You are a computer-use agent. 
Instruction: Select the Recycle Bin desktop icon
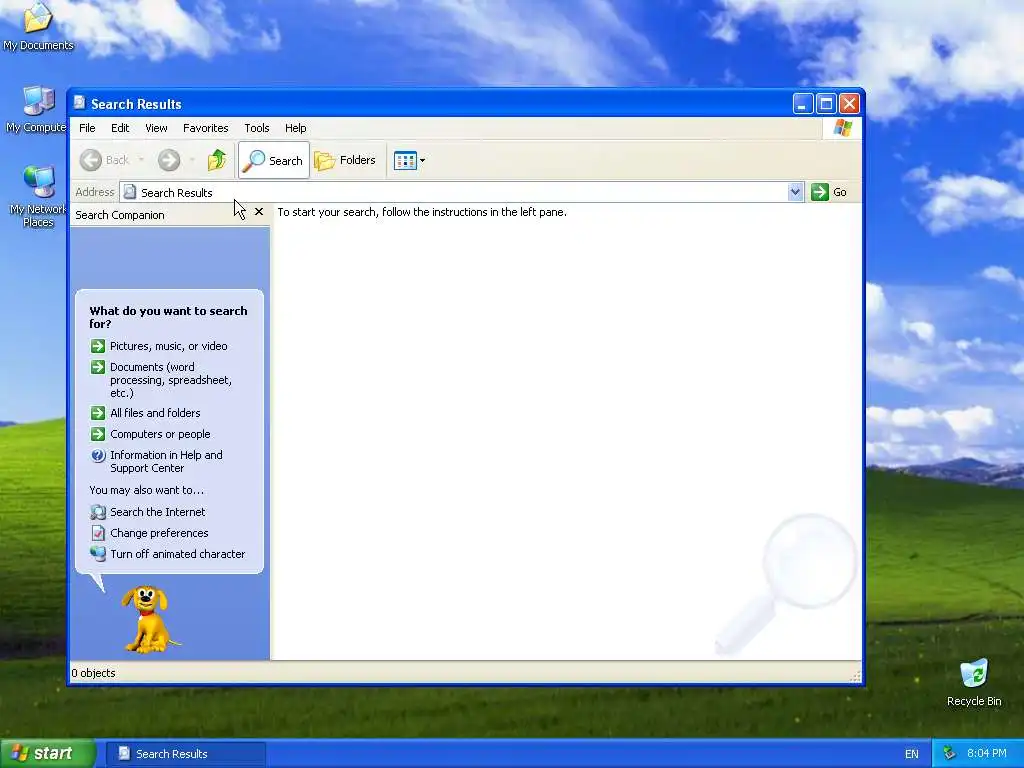tap(974, 682)
